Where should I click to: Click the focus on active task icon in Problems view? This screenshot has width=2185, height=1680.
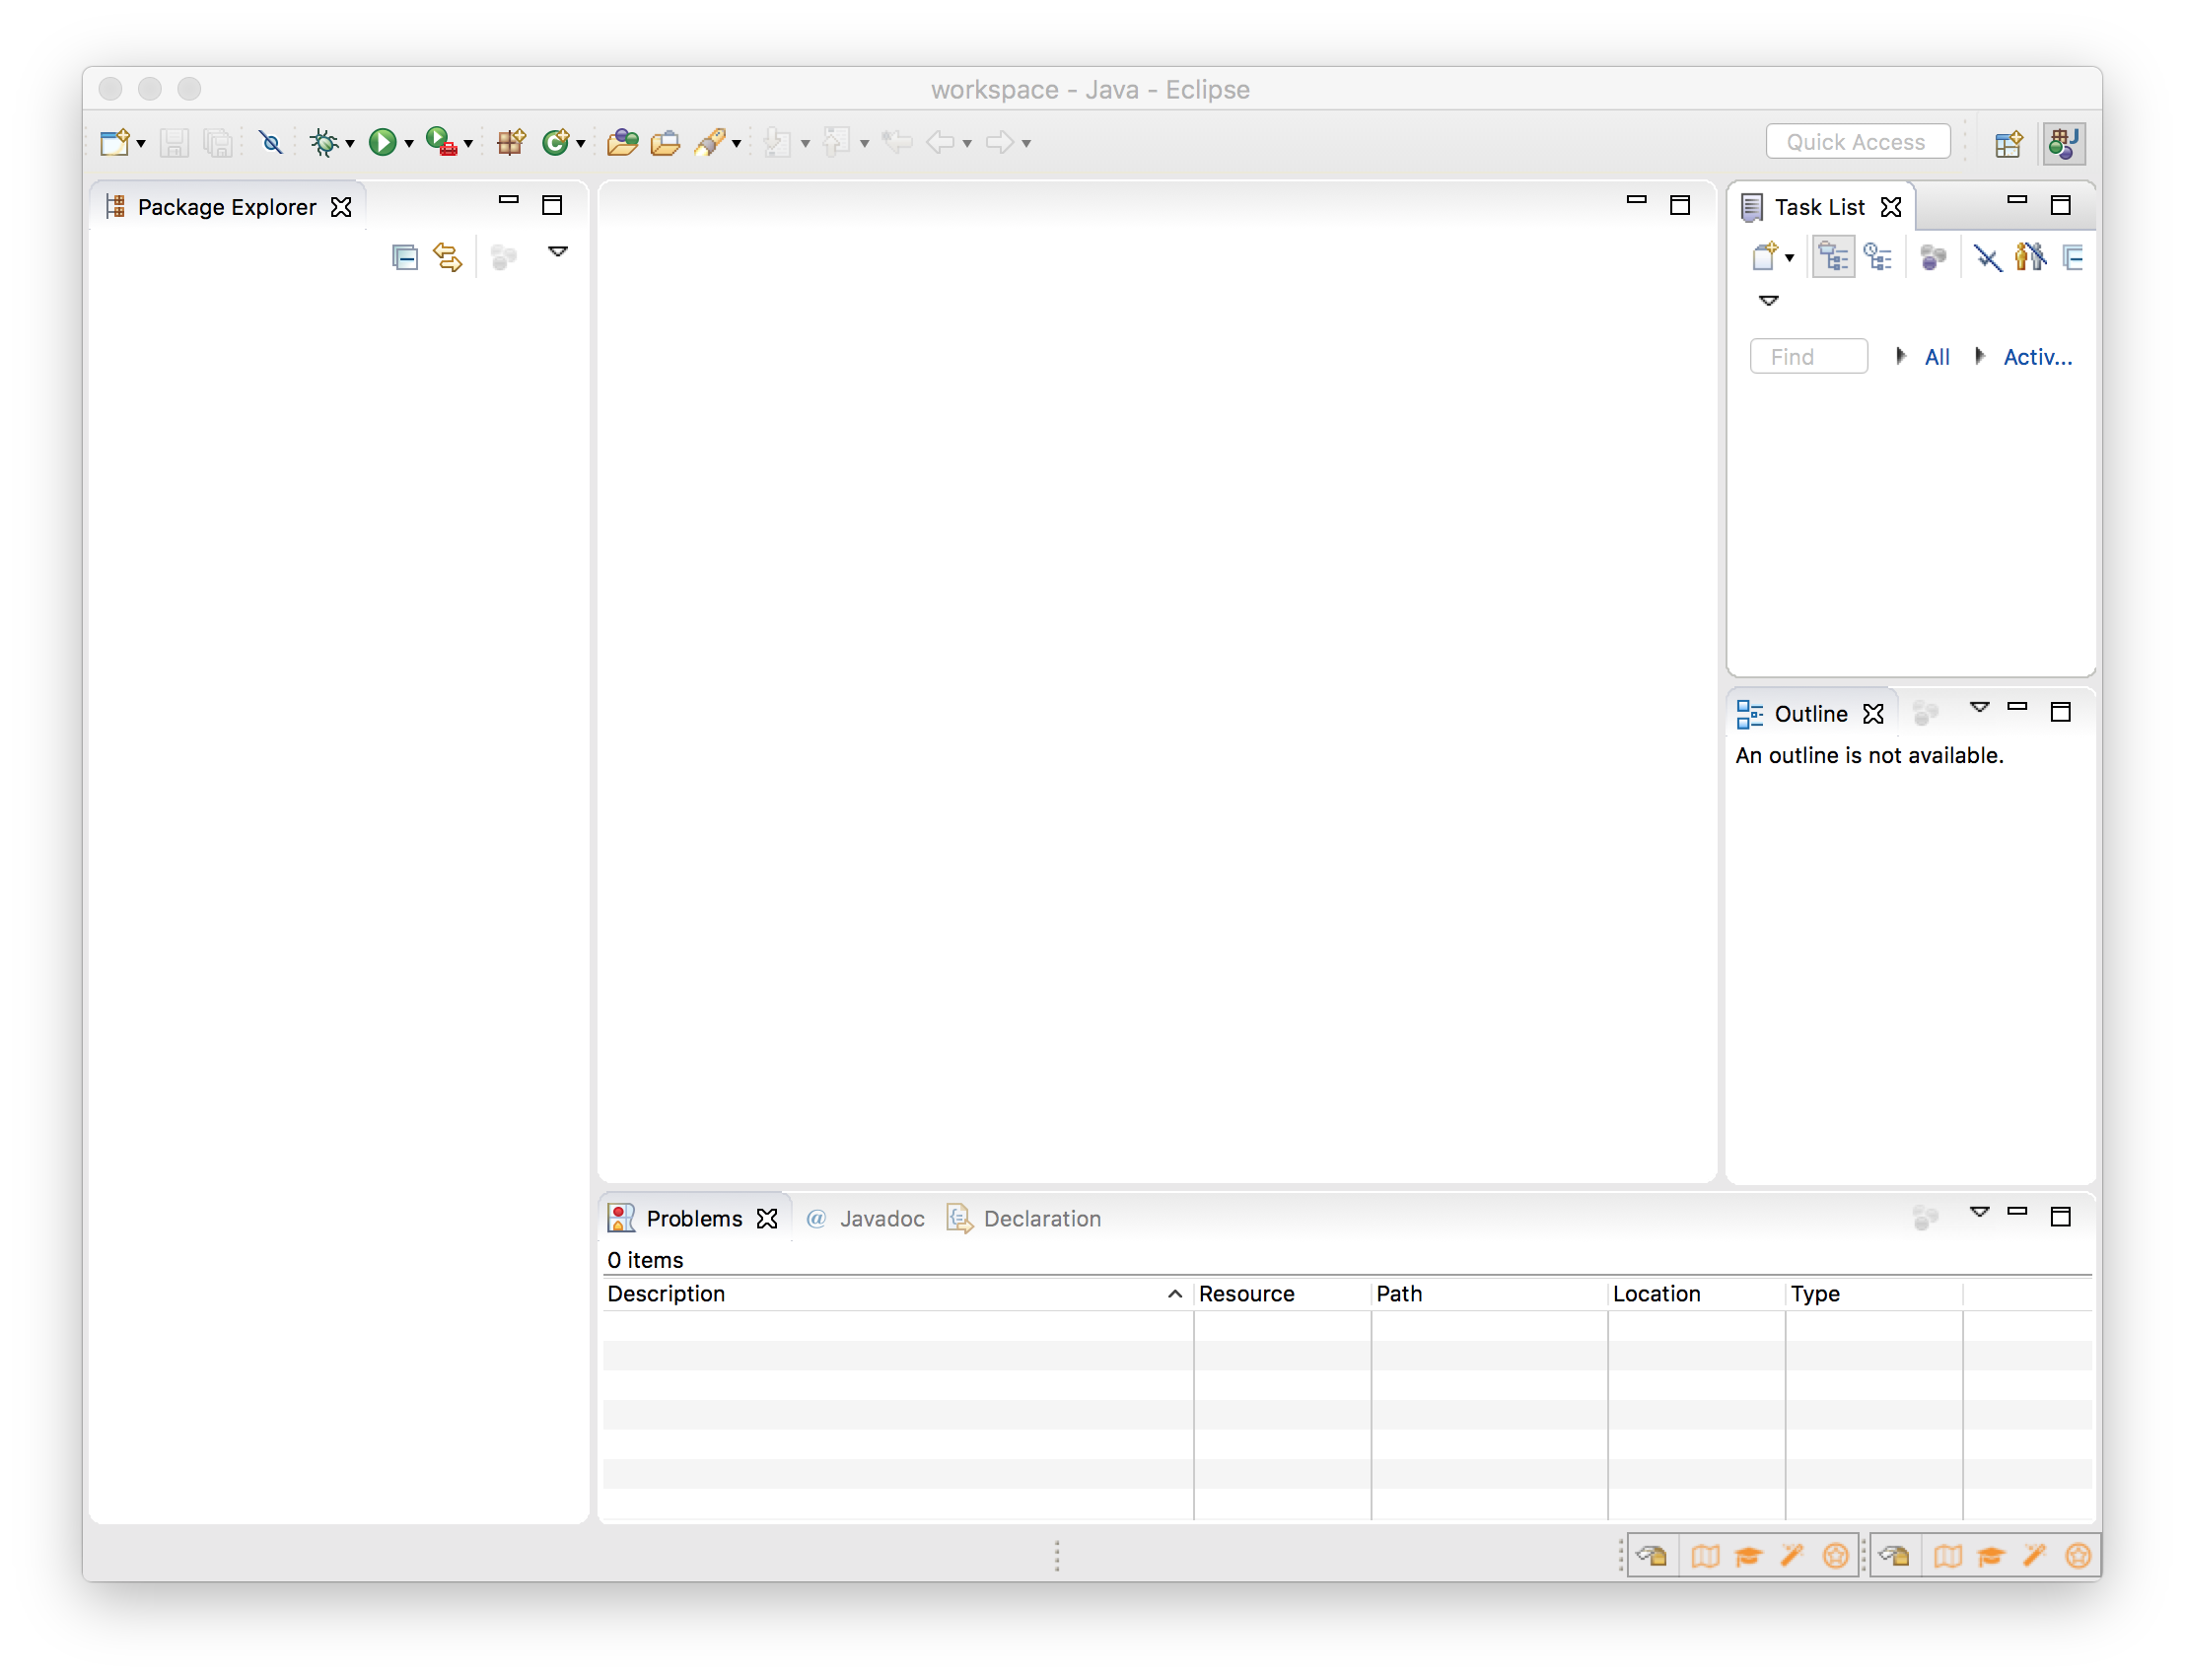click(x=1925, y=1217)
